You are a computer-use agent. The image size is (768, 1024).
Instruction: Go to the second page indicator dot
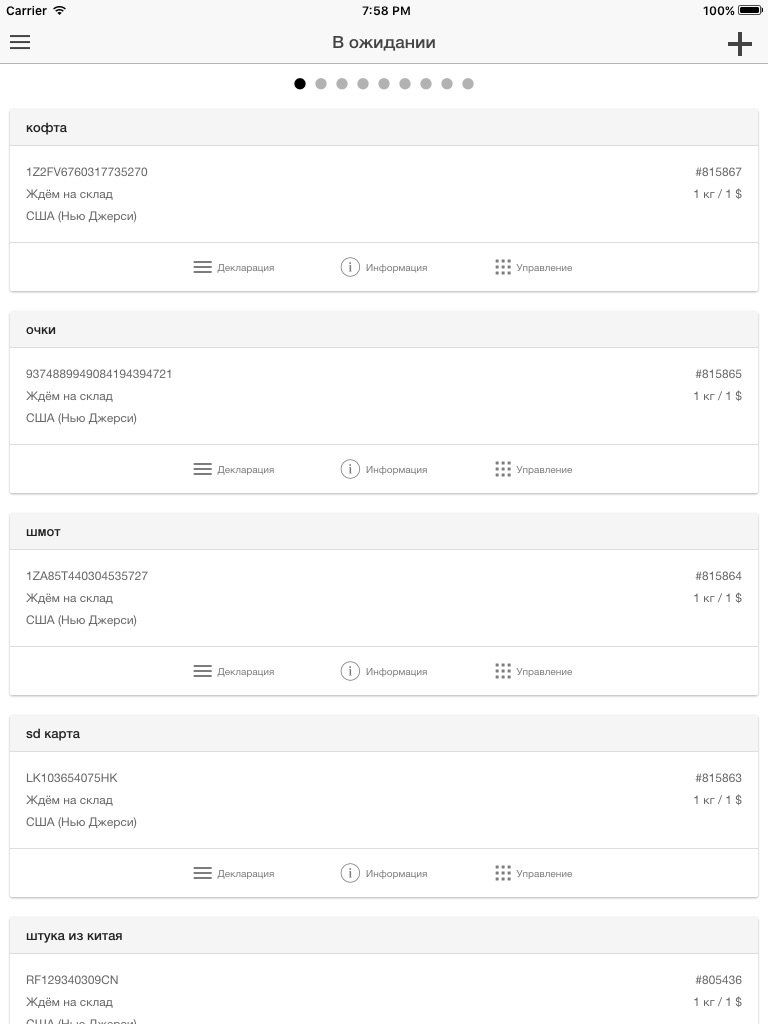point(321,84)
